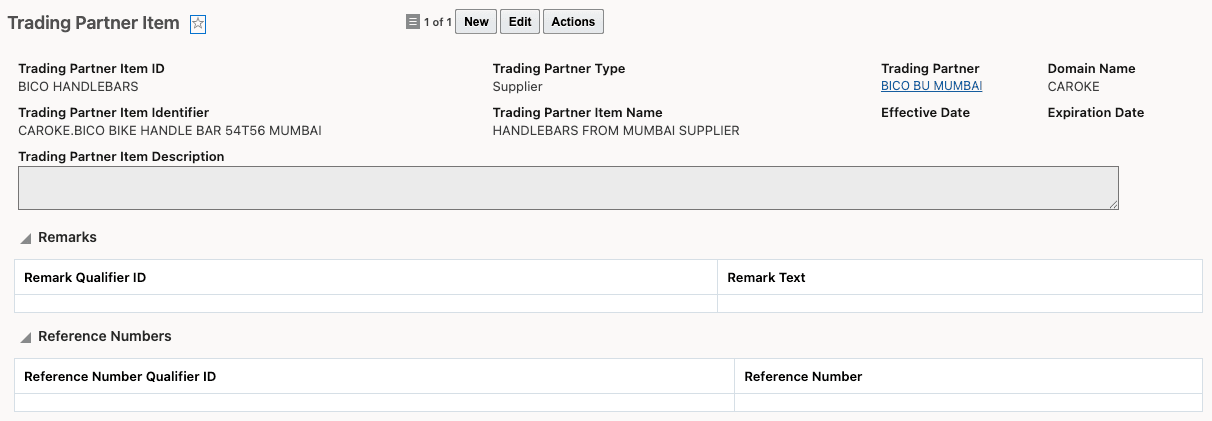Click the favorite star icon beside the title
The image size is (1212, 421).
(198, 25)
